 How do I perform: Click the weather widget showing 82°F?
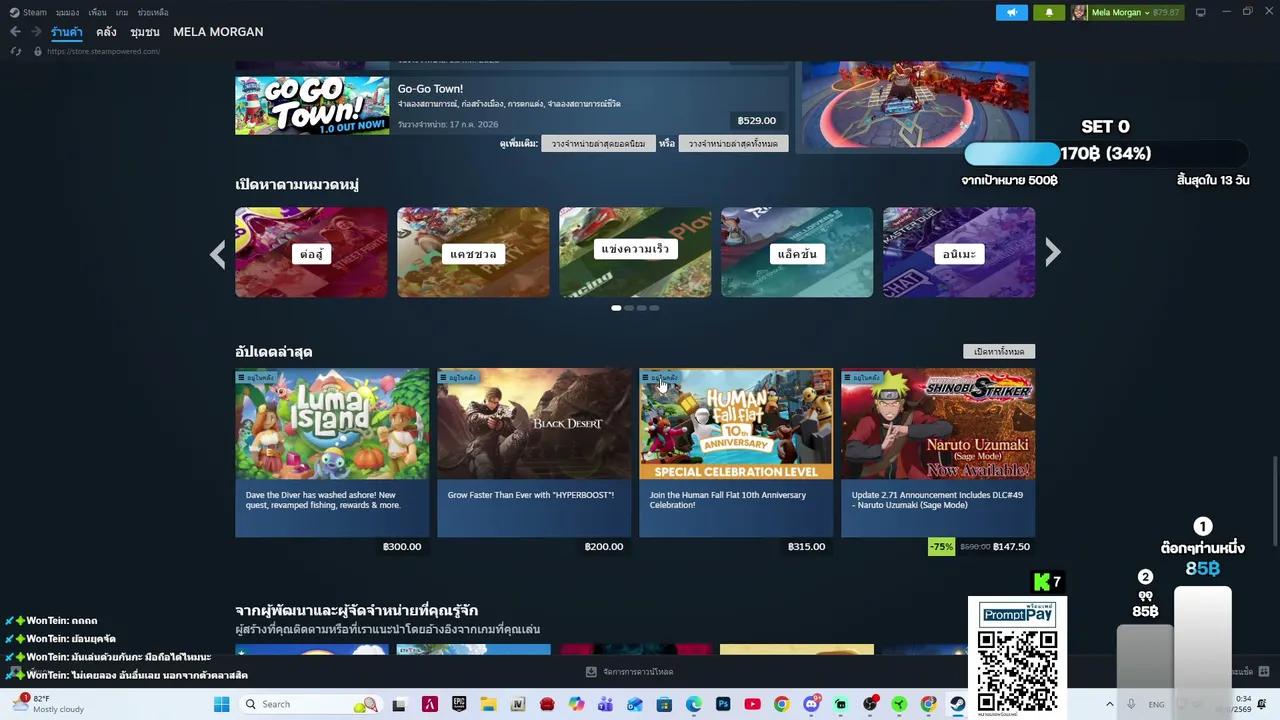click(50, 704)
